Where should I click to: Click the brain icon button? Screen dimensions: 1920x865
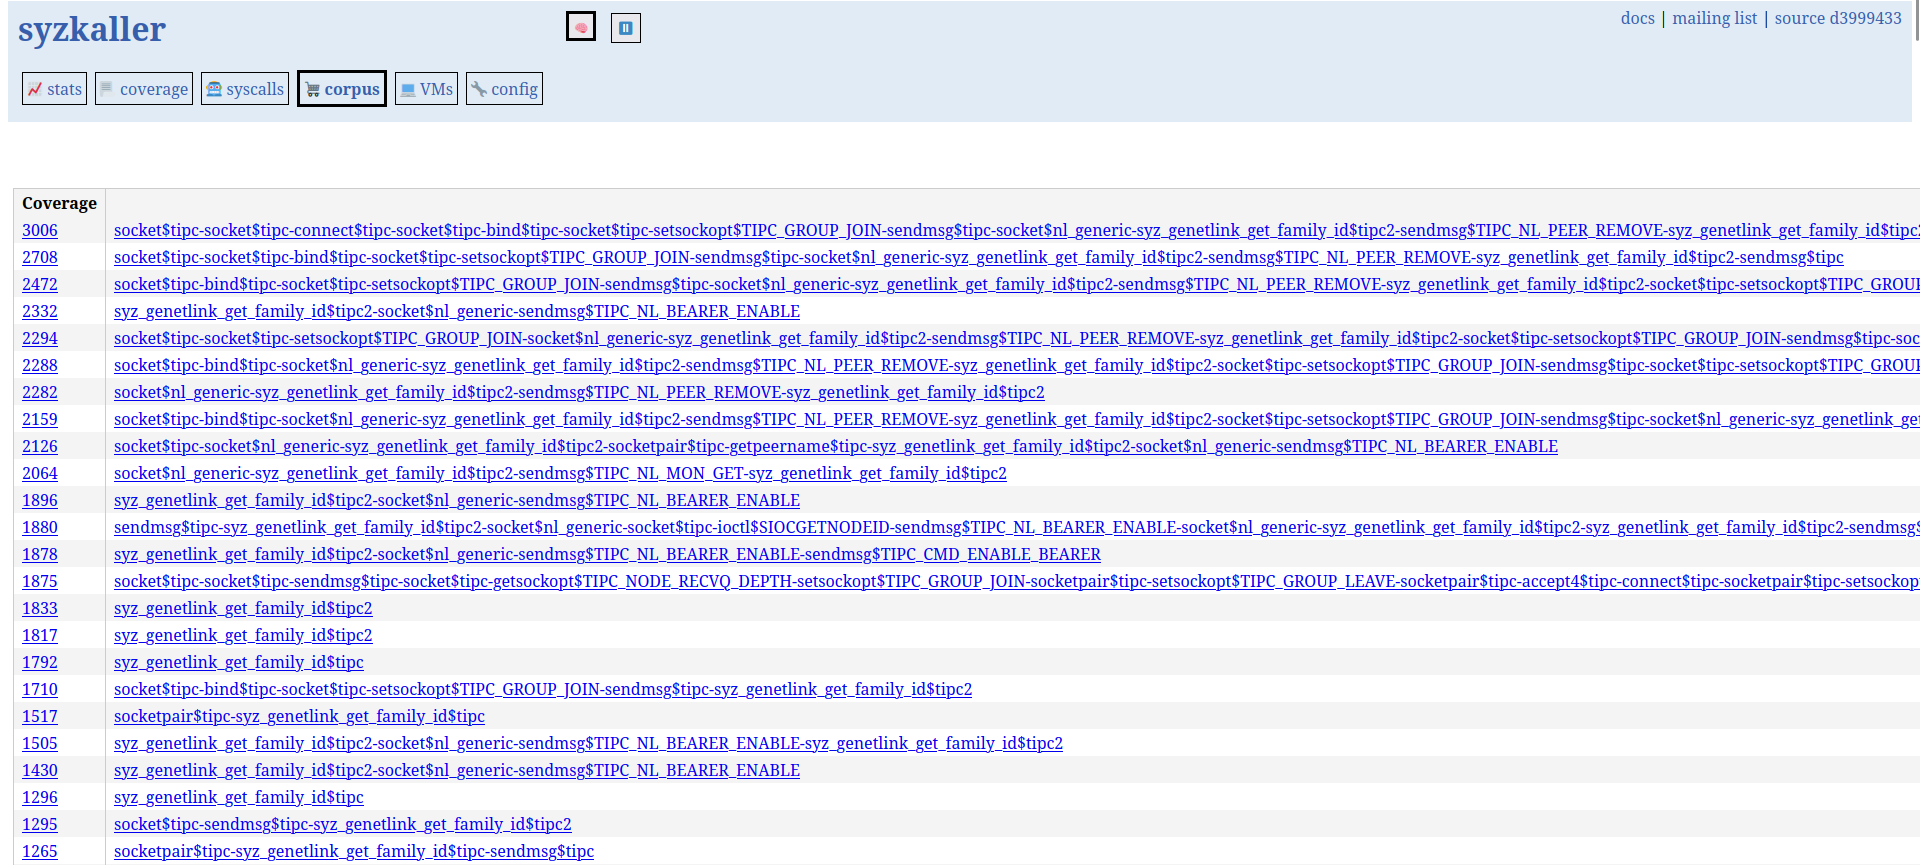581,27
